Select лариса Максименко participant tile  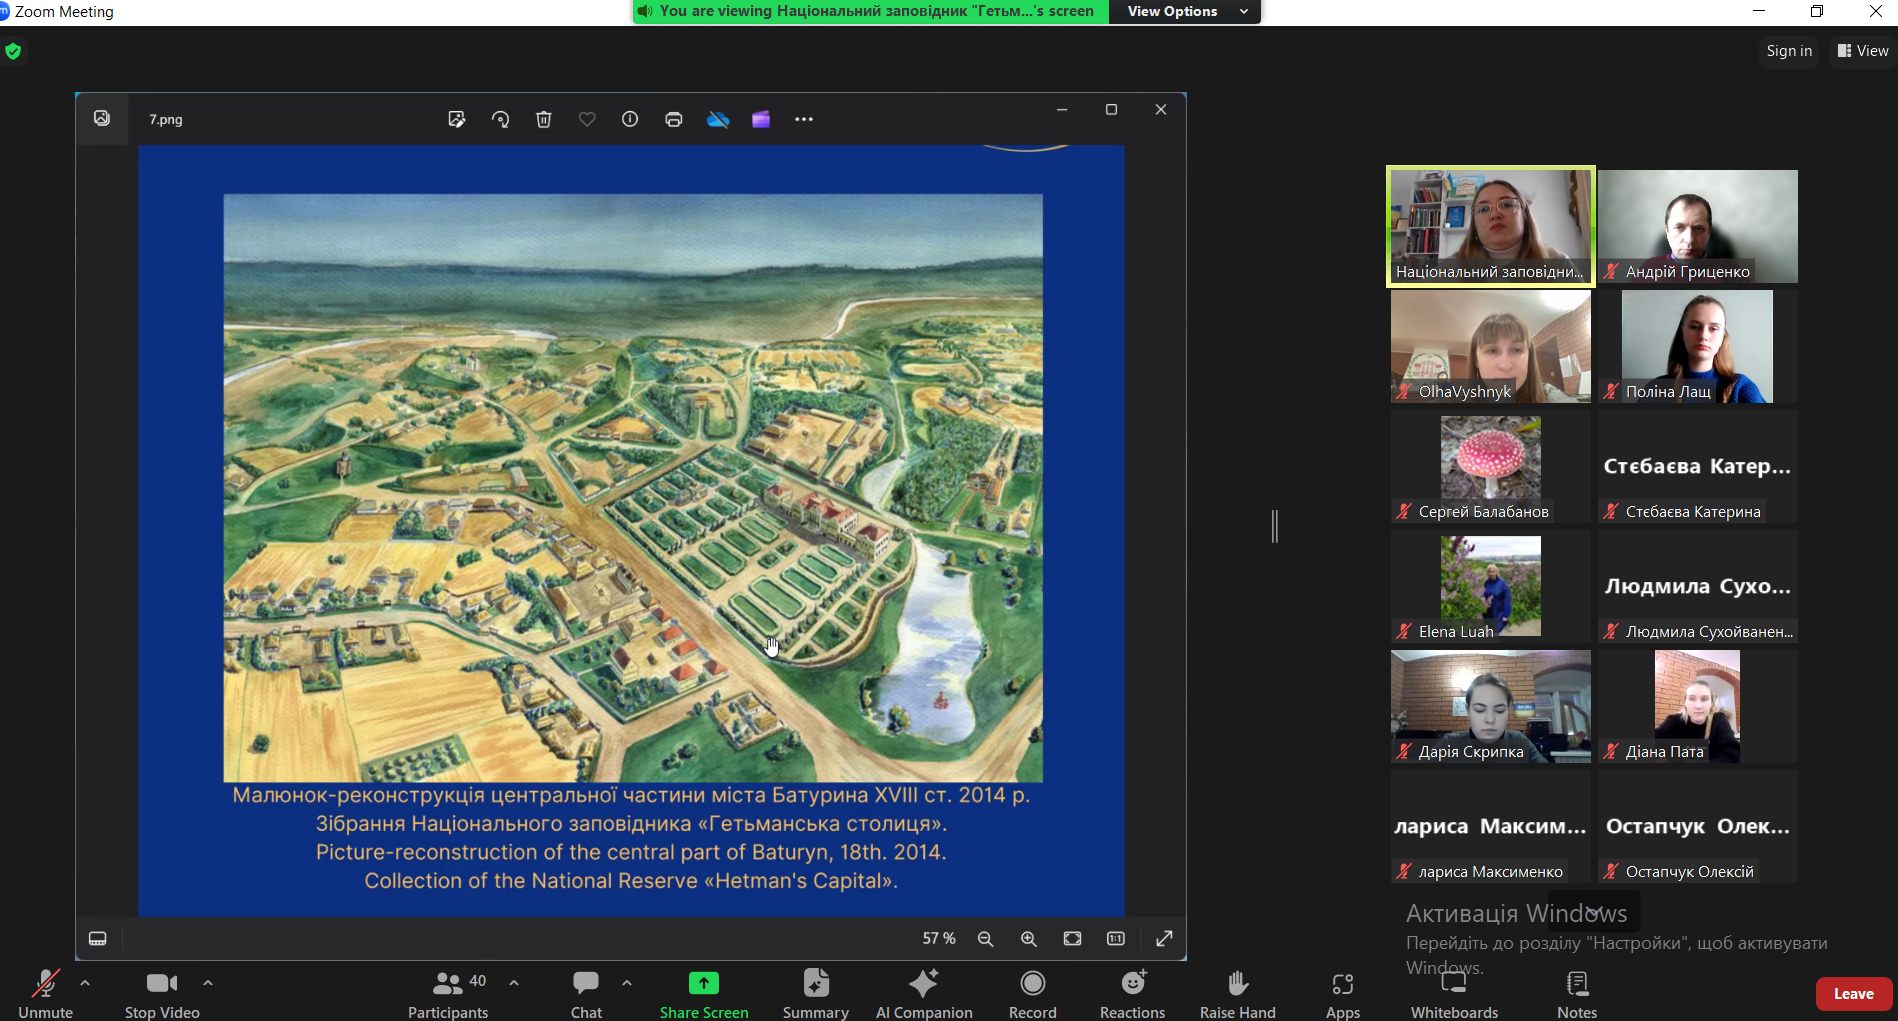[x=1490, y=826]
